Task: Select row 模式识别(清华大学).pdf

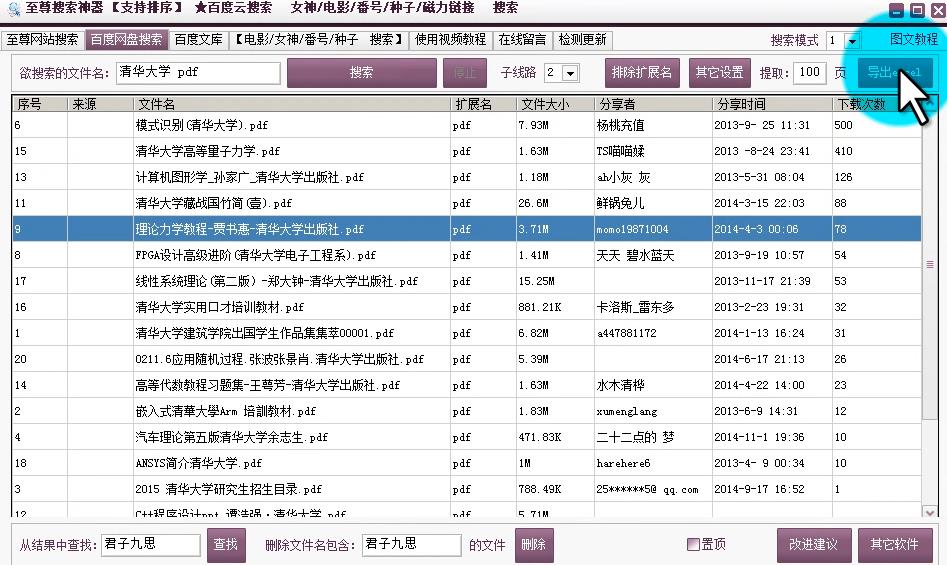Action: (x=467, y=126)
